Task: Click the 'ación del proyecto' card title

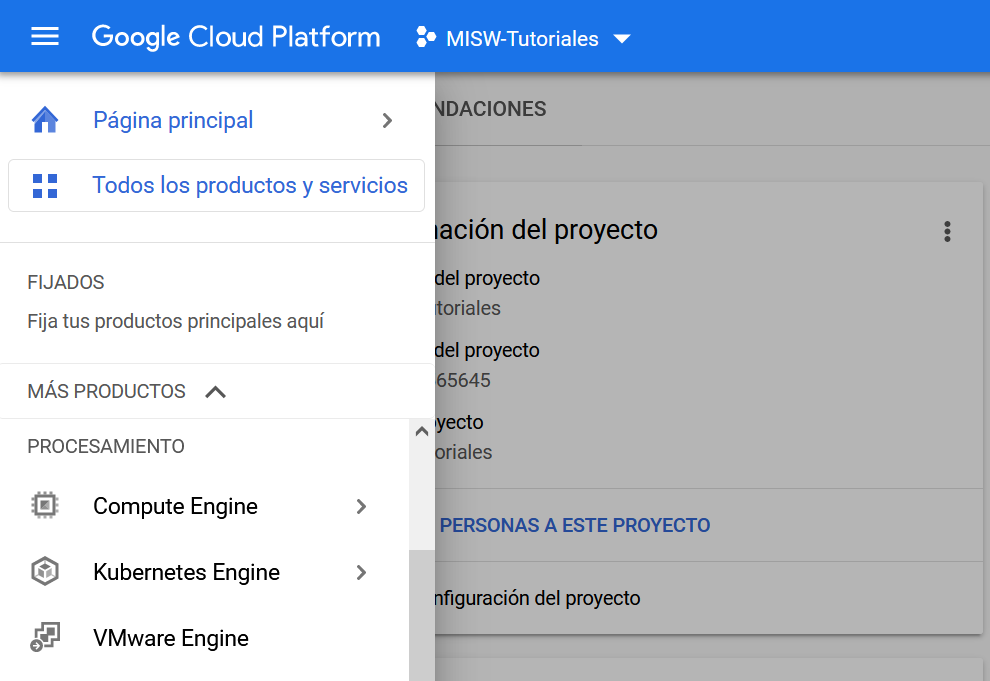Action: [x=546, y=230]
